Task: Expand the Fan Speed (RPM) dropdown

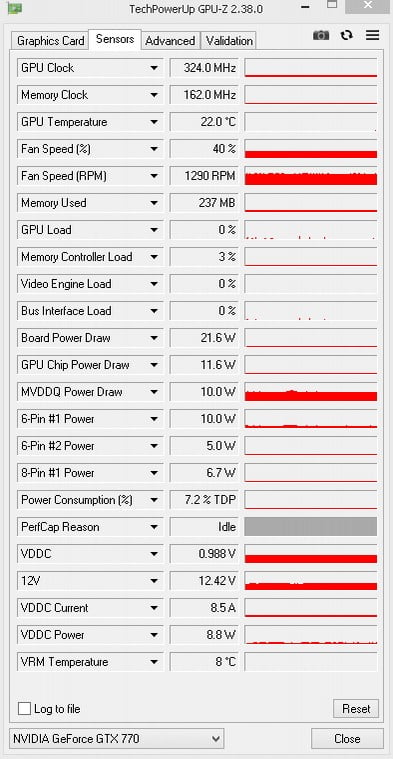Action: coord(154,176)
